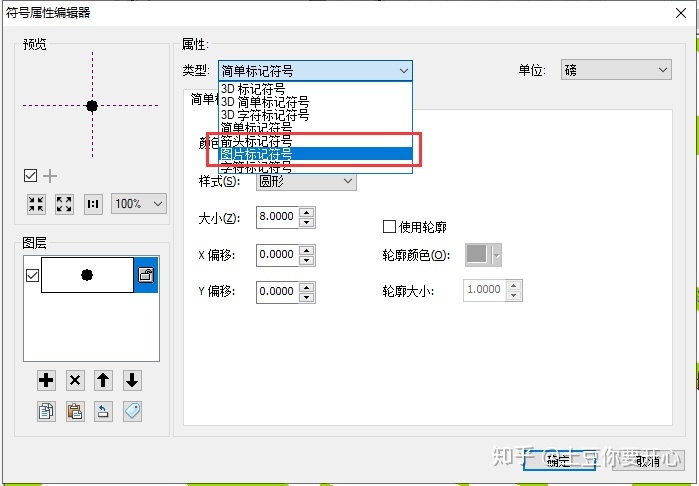The image size is (699, 486).
Task: Click the restore layer icon beside paste
Action: click(x=103, y=411)
